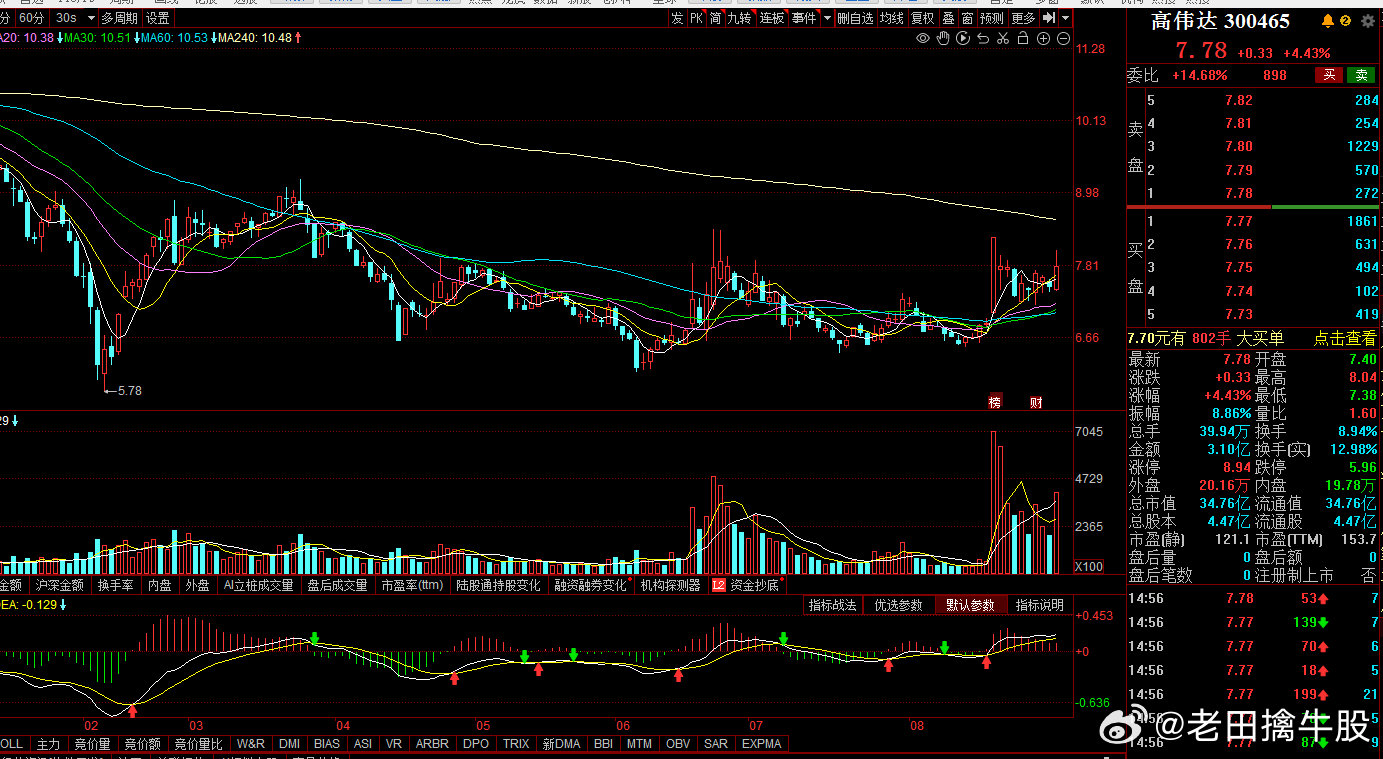This screenshot has height=759, width=1383.
Task: Open the quote panel settings gear
Action: tap(1368, 21)
